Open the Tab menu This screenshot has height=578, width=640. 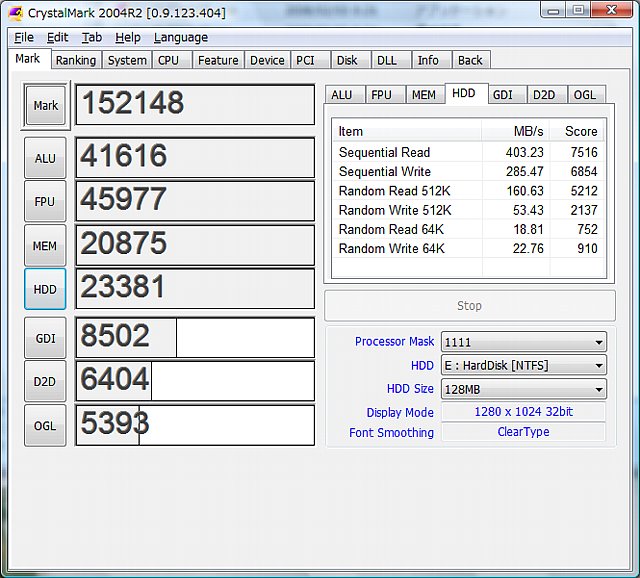click(92, 38)
